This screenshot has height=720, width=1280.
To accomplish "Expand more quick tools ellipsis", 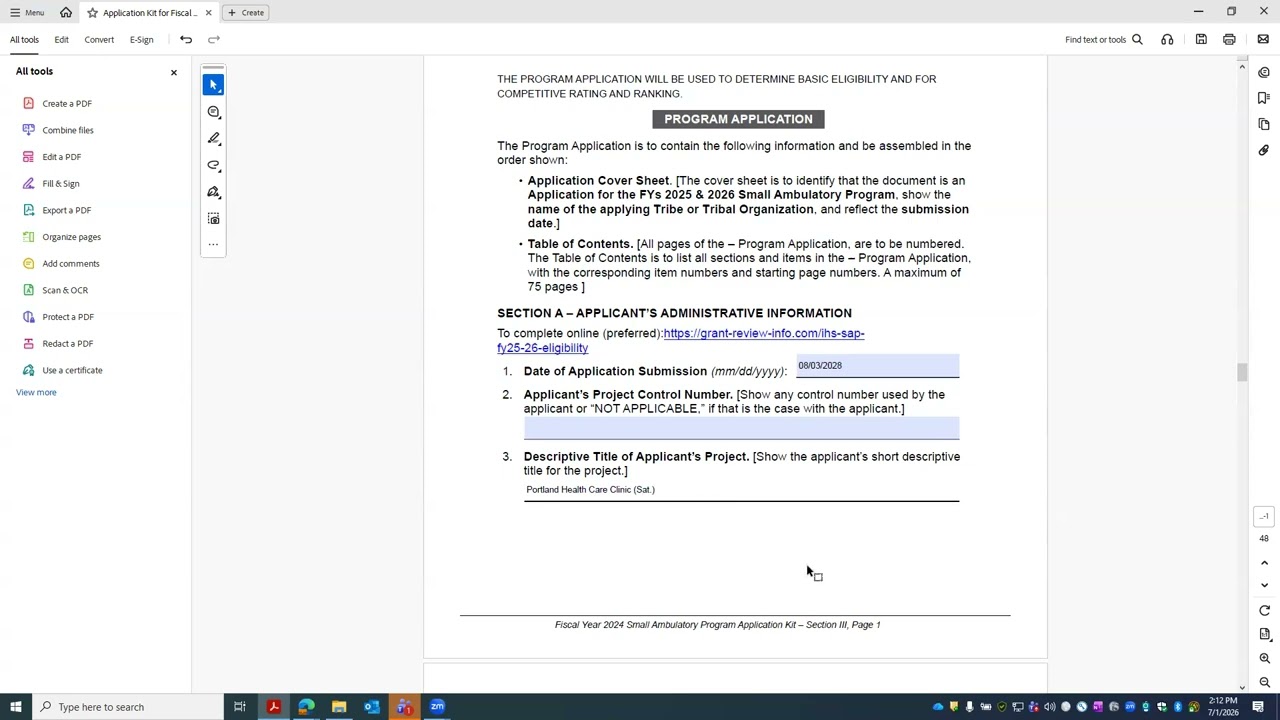I will [213, 244].
